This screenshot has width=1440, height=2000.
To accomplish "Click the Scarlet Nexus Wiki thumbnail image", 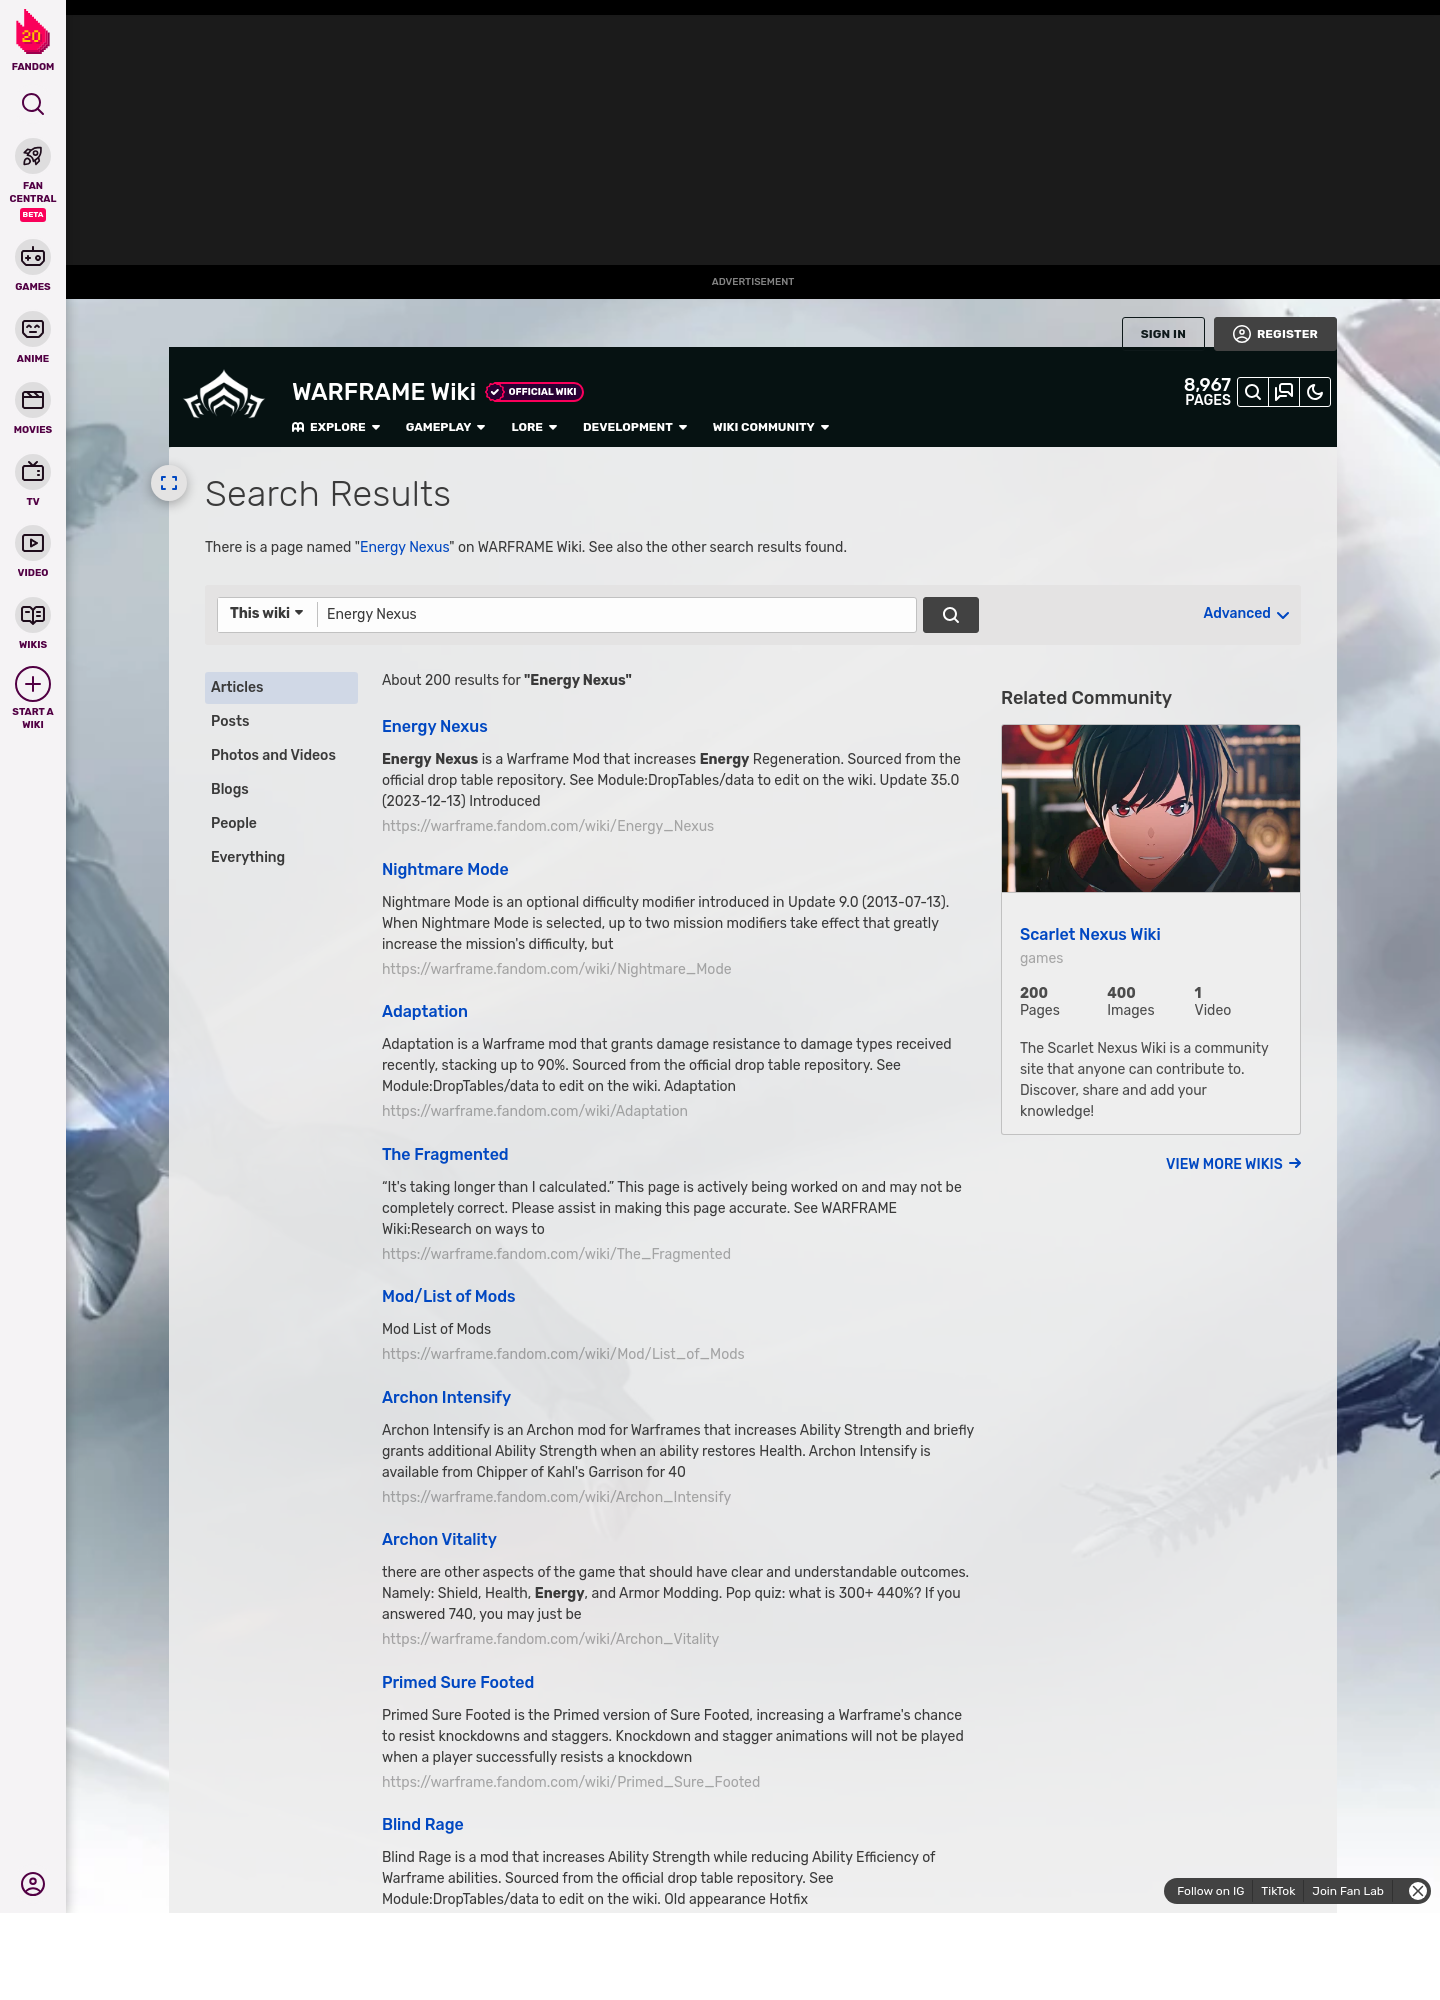I will (x=1151, y=808).
